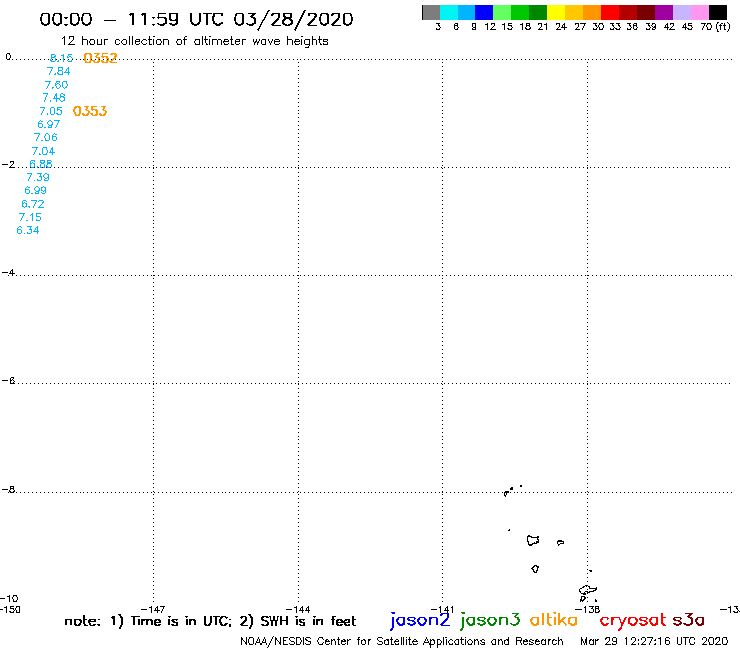Click the latitude axis label -6
Screen dimensions: 740x650
(x=8, y=380)
